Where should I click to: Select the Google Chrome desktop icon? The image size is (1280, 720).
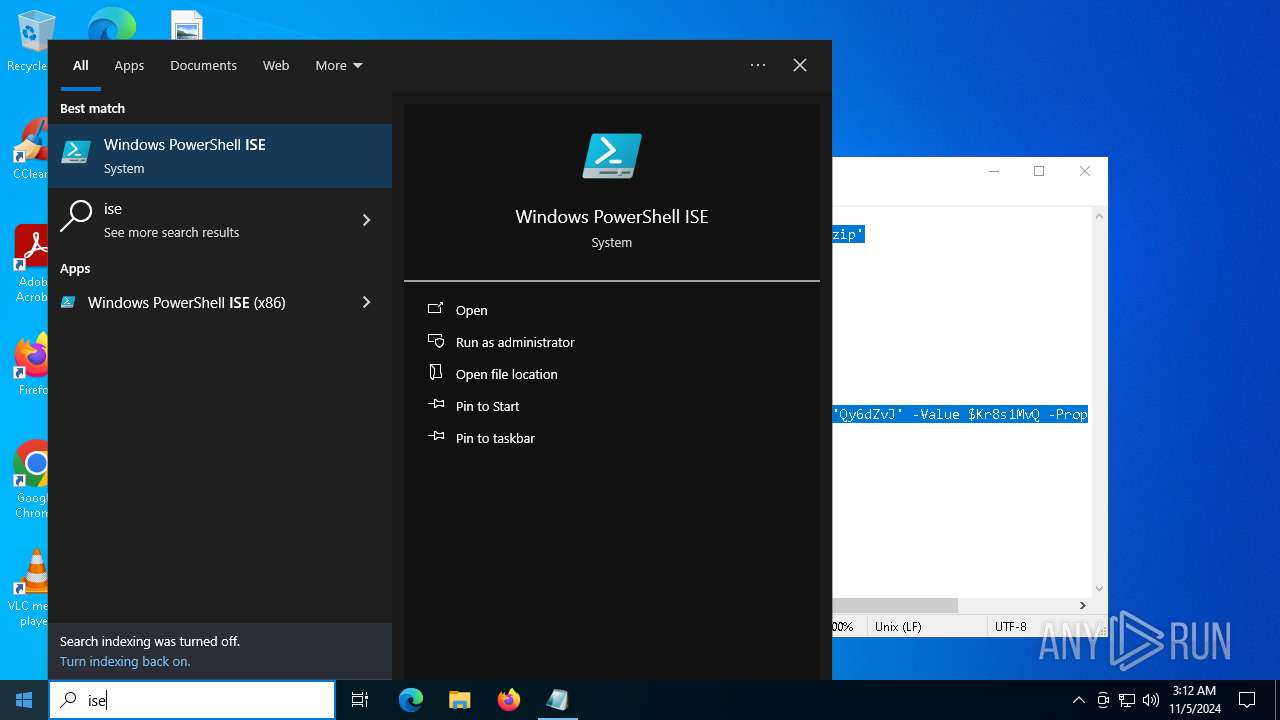coord(32,480)
